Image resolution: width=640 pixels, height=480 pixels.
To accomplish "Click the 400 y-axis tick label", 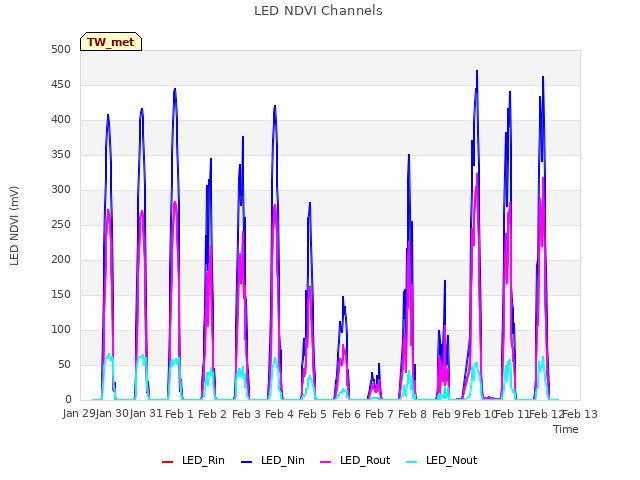I will pyautogui.click(x=61, y=120).
